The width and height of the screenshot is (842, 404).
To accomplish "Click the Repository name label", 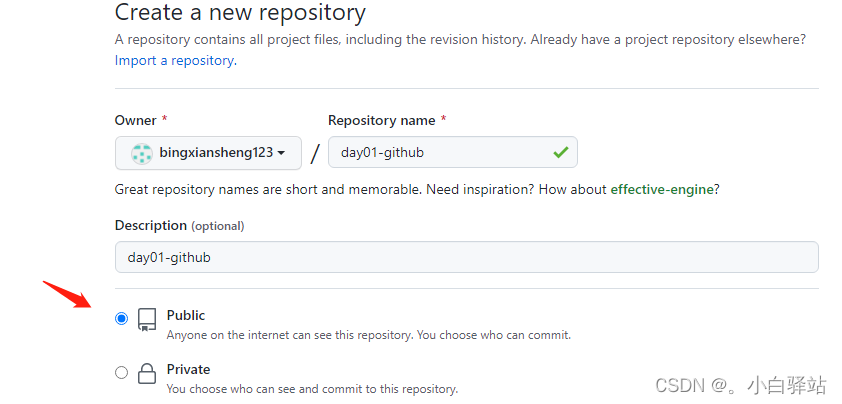I will pos(382,120).
